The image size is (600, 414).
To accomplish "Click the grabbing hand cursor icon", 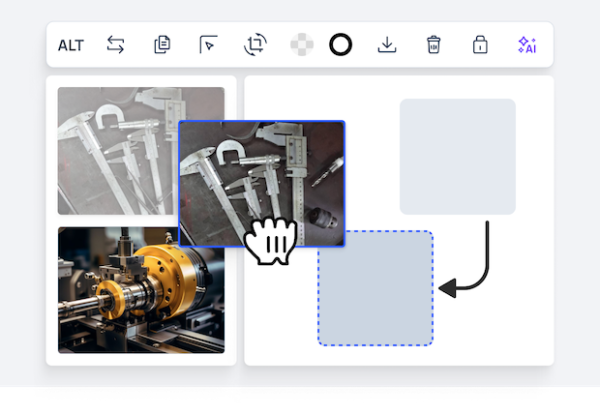I will pos(268,242).
